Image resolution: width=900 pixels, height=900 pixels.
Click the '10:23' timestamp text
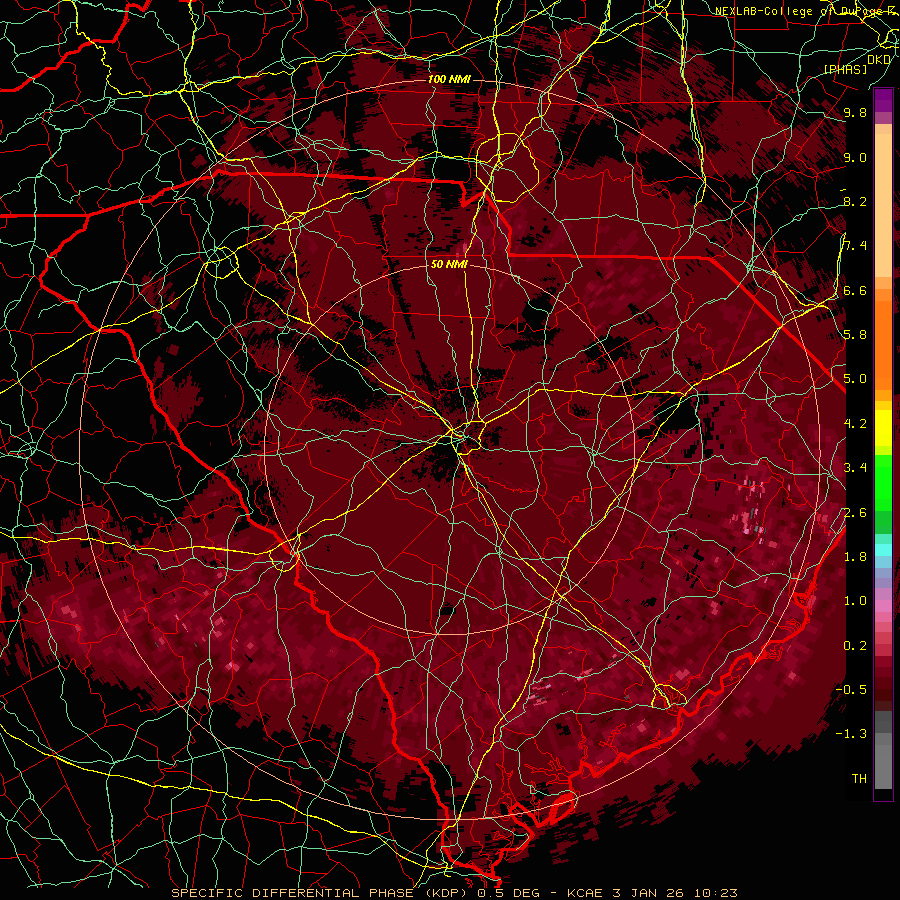(x=715, y=893)
